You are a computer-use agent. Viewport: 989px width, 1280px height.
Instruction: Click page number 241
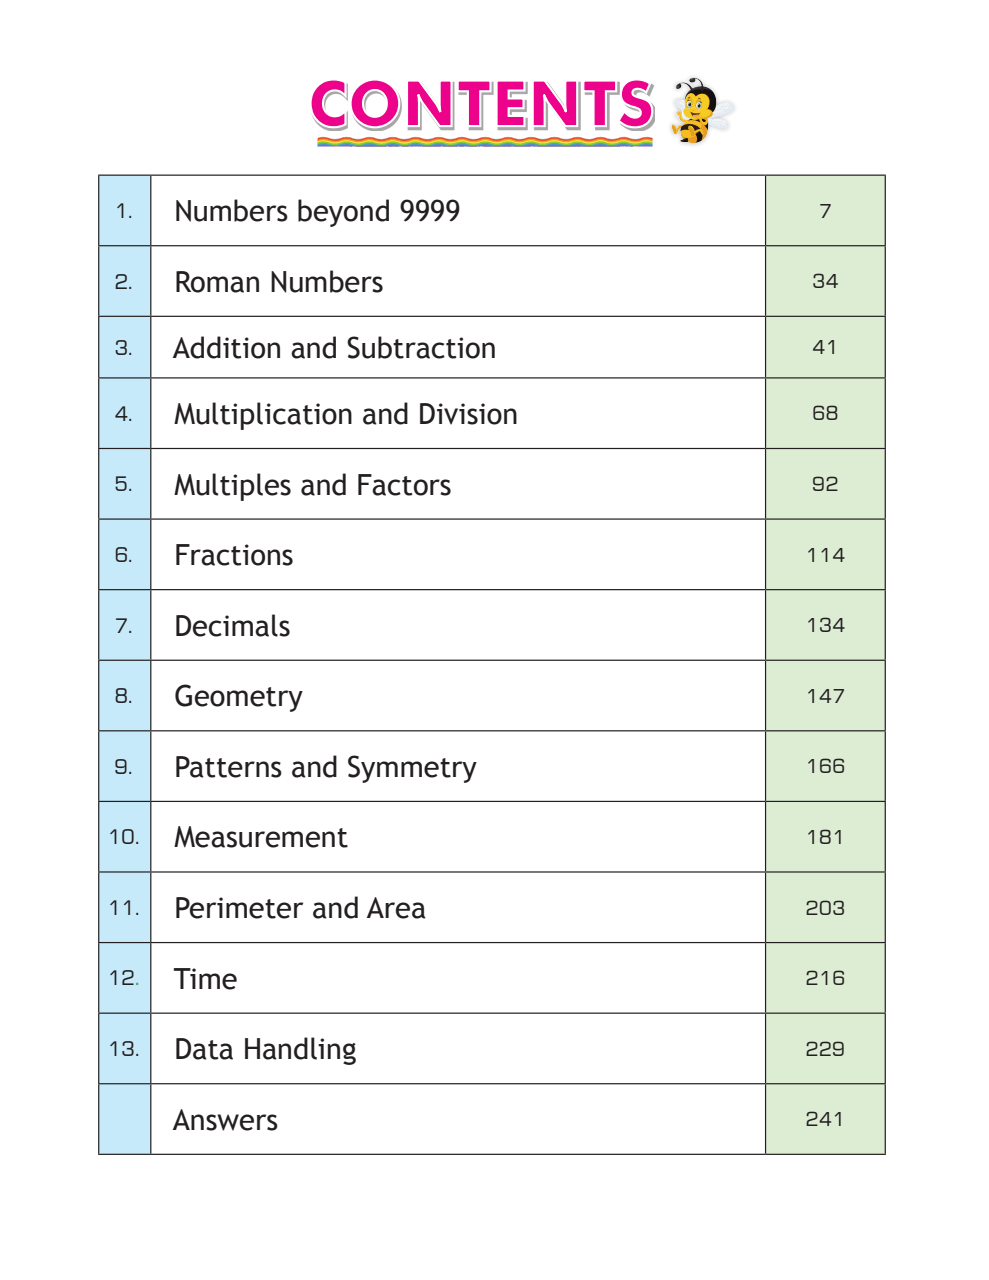point(825,1119)
